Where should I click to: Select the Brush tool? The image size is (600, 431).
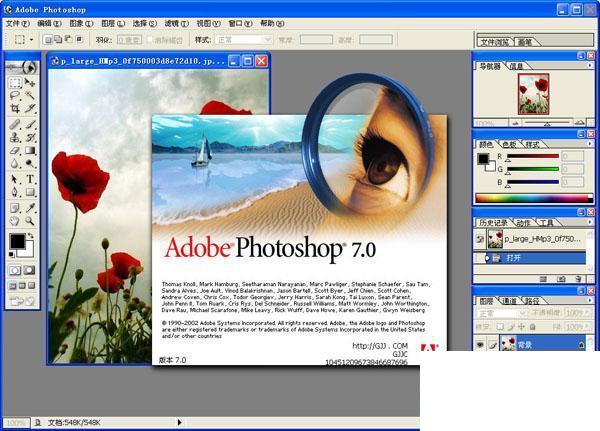click(x=30, y=124)
